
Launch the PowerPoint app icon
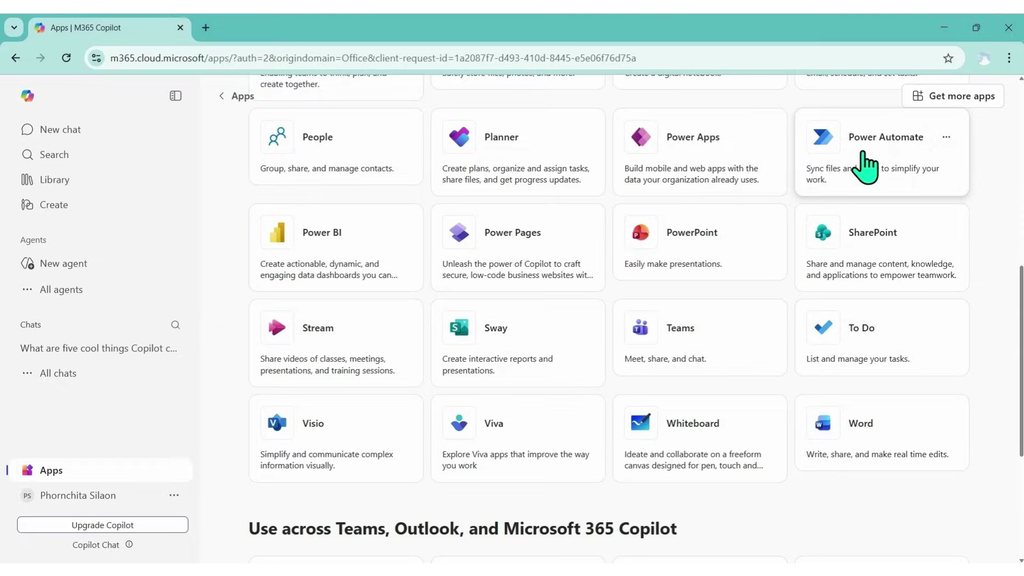(x=641, y=232)
